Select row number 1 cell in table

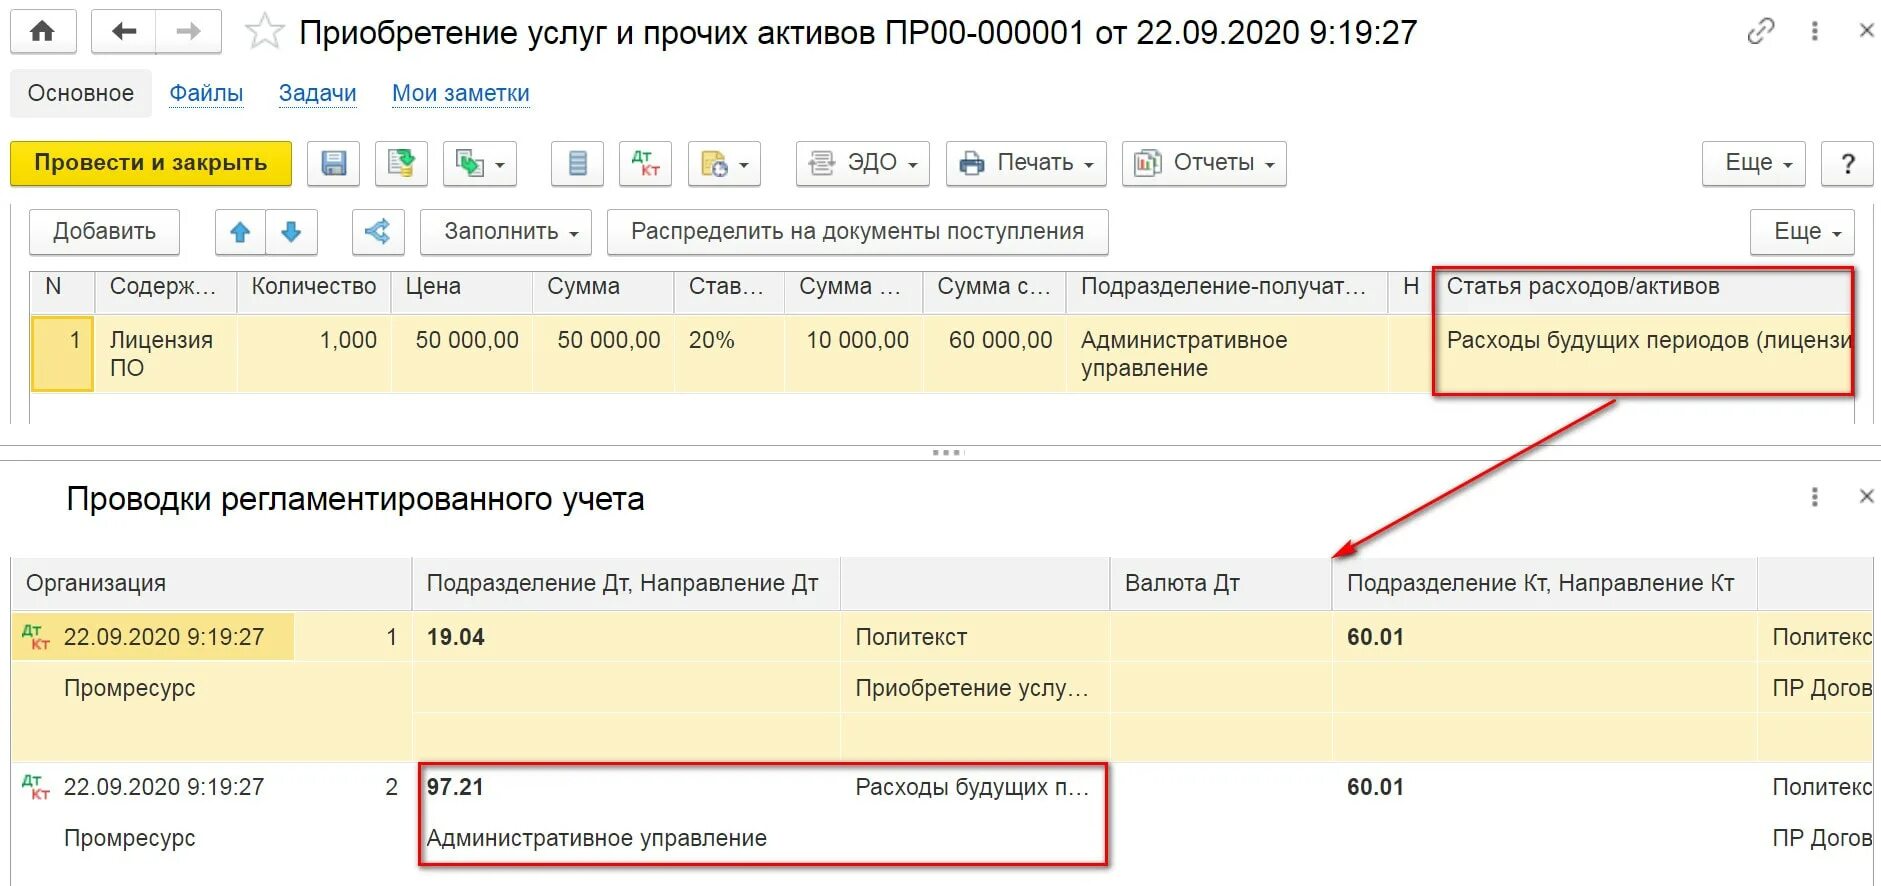tap(62, 354)
